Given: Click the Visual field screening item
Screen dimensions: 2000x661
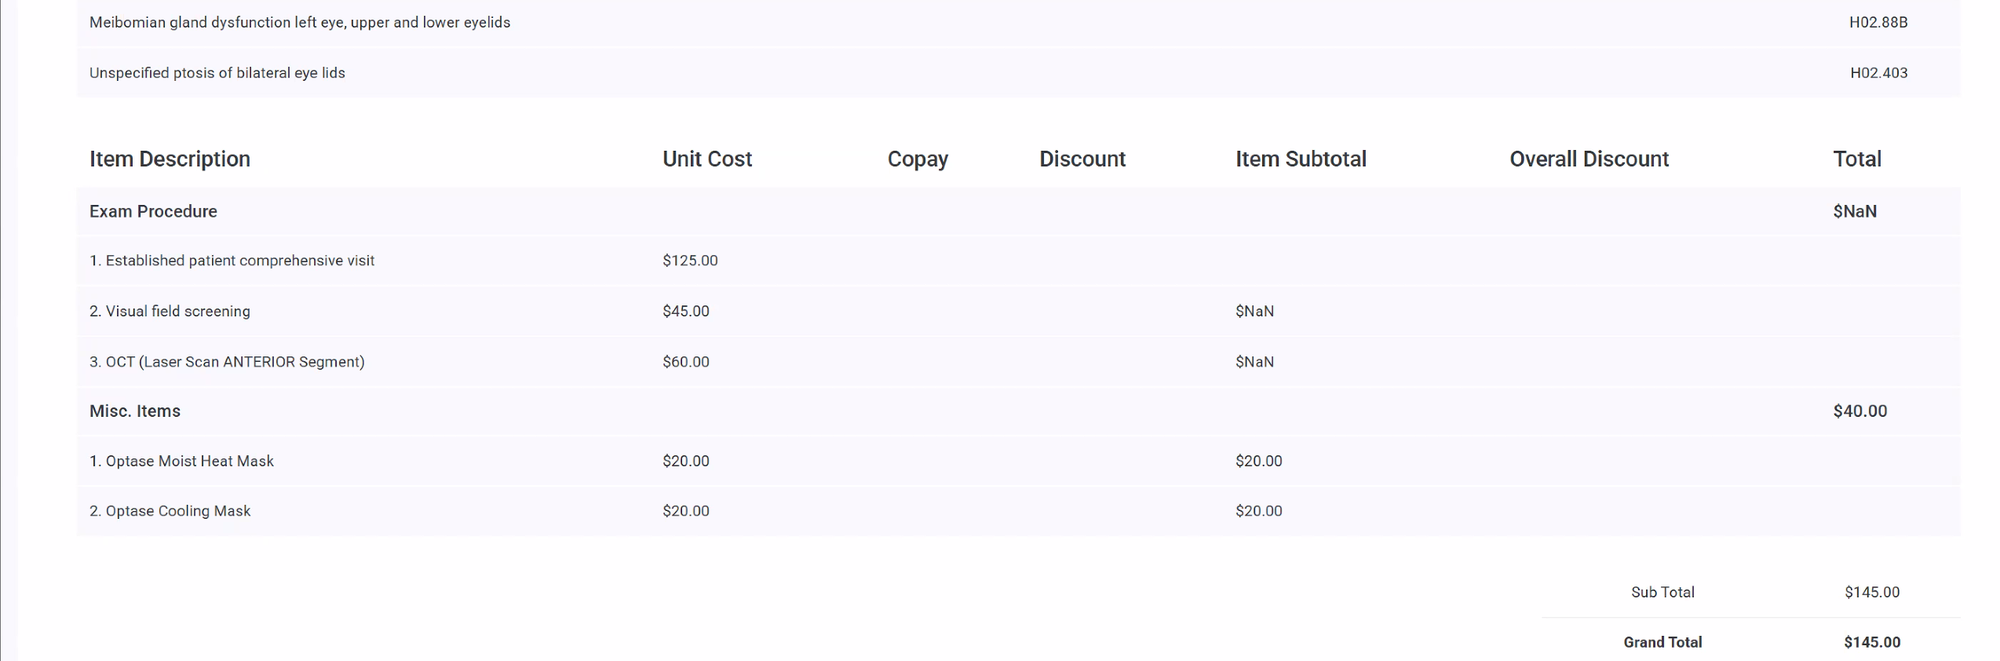Looking at the screenshot, I should (x=170, y=311).
